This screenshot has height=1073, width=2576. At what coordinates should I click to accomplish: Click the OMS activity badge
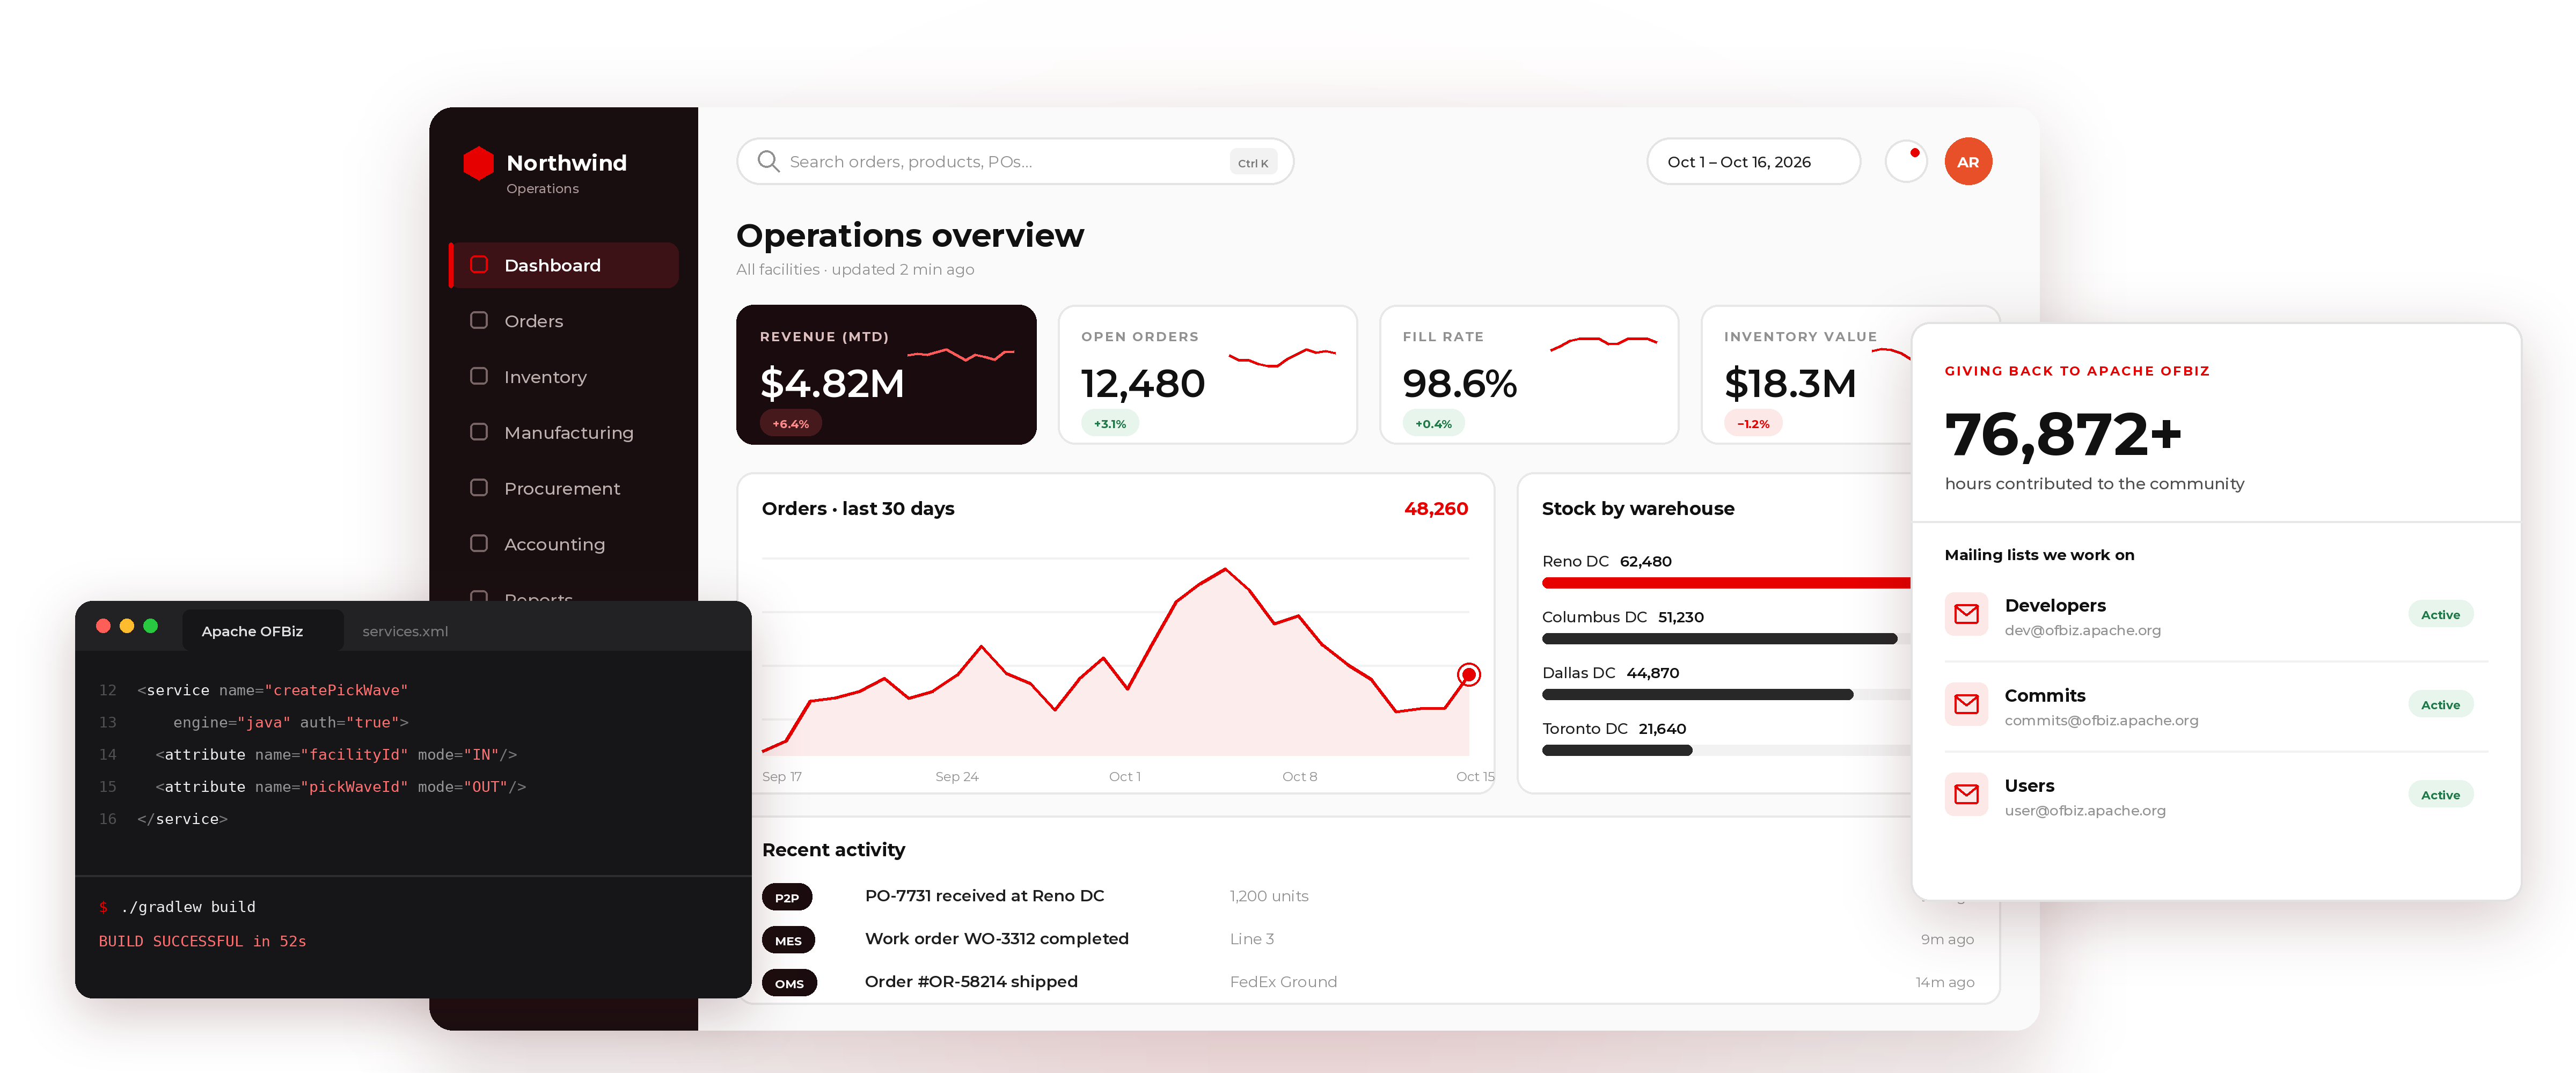pyautogui.click(x=789, y=983)
